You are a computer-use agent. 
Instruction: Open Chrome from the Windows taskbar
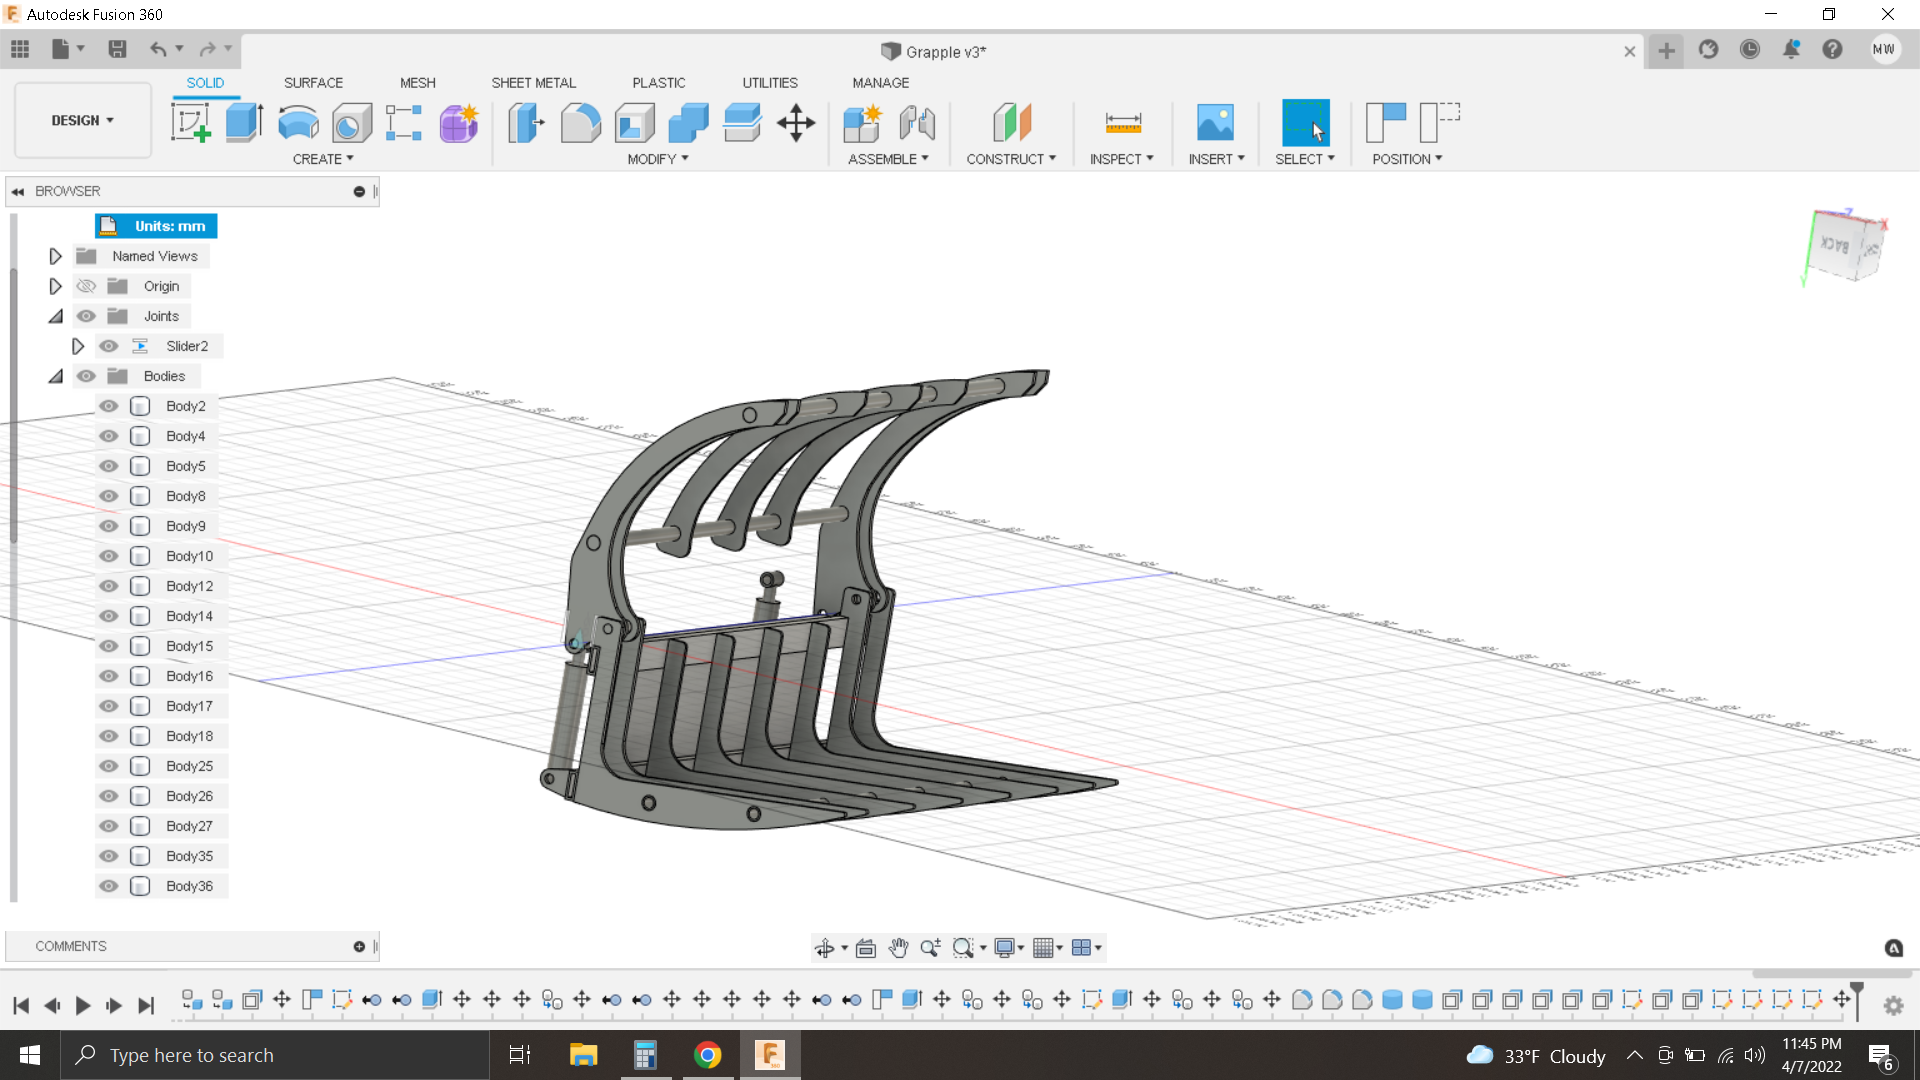pyautogui.click(x=707, y=1055)
